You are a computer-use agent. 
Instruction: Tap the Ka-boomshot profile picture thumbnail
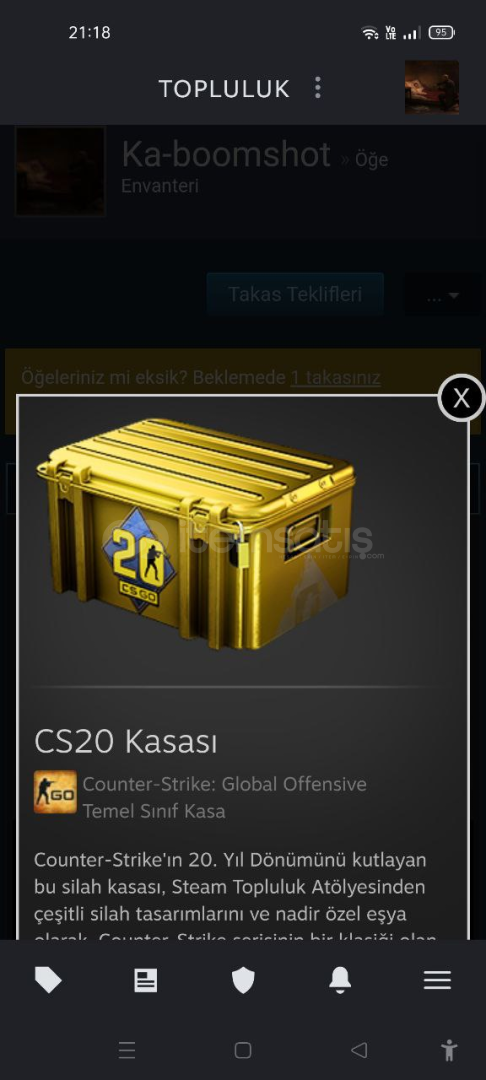60,172
